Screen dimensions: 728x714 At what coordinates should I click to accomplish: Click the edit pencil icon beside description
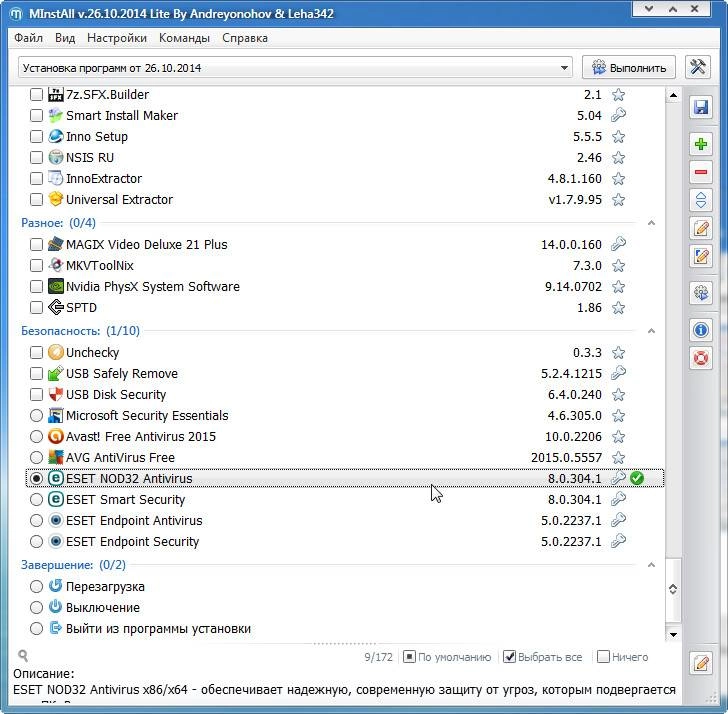coord(701,663)
